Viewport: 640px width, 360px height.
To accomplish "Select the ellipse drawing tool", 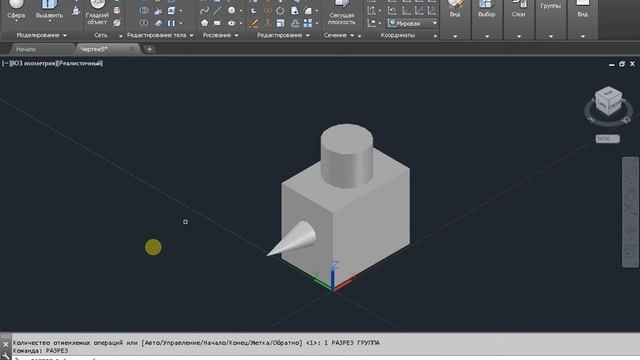I will [x=231, y=23].
